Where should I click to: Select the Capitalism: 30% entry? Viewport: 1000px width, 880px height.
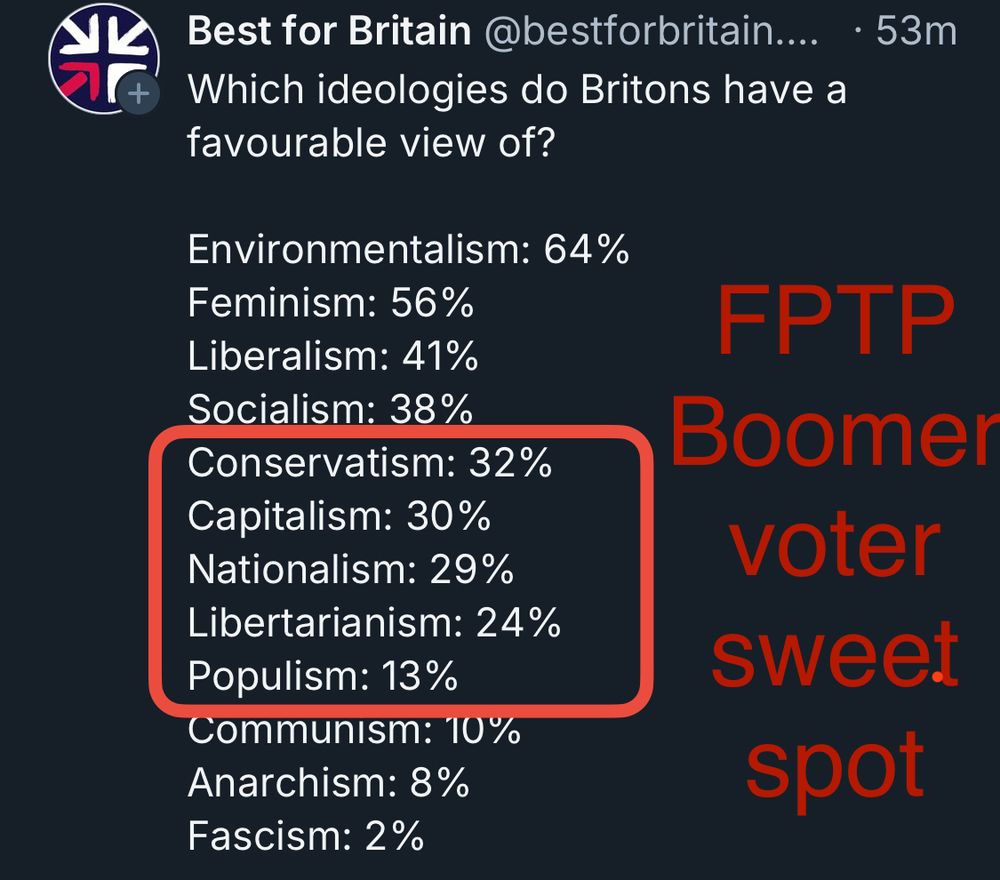tap(339, 516)
